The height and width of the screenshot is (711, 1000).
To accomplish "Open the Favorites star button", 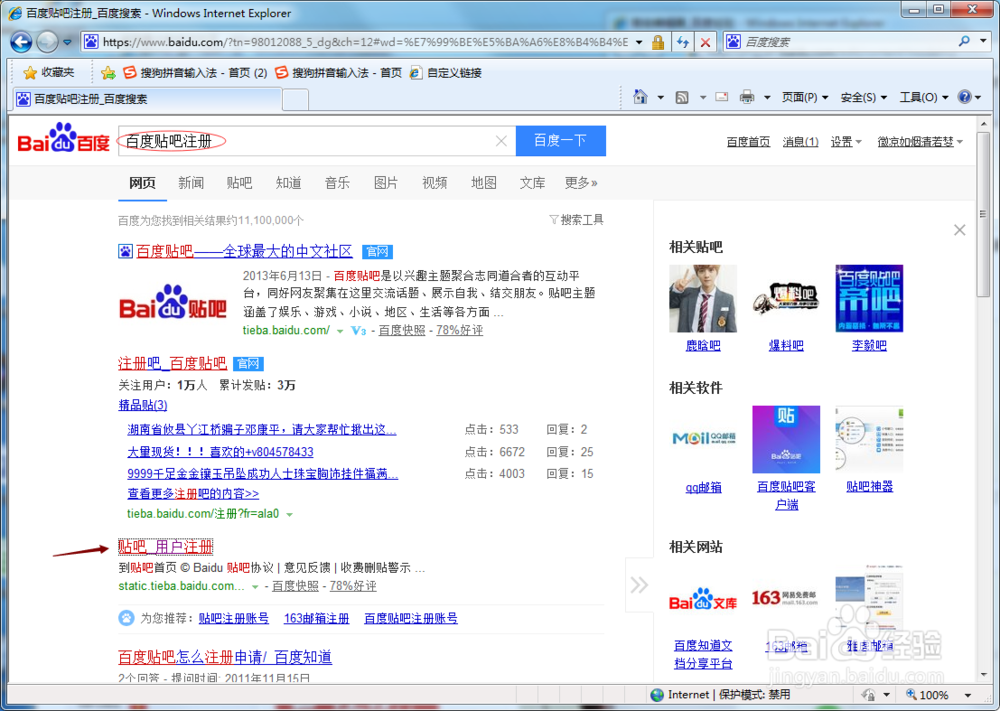I will pyautogui.click(x=29, y=73).
